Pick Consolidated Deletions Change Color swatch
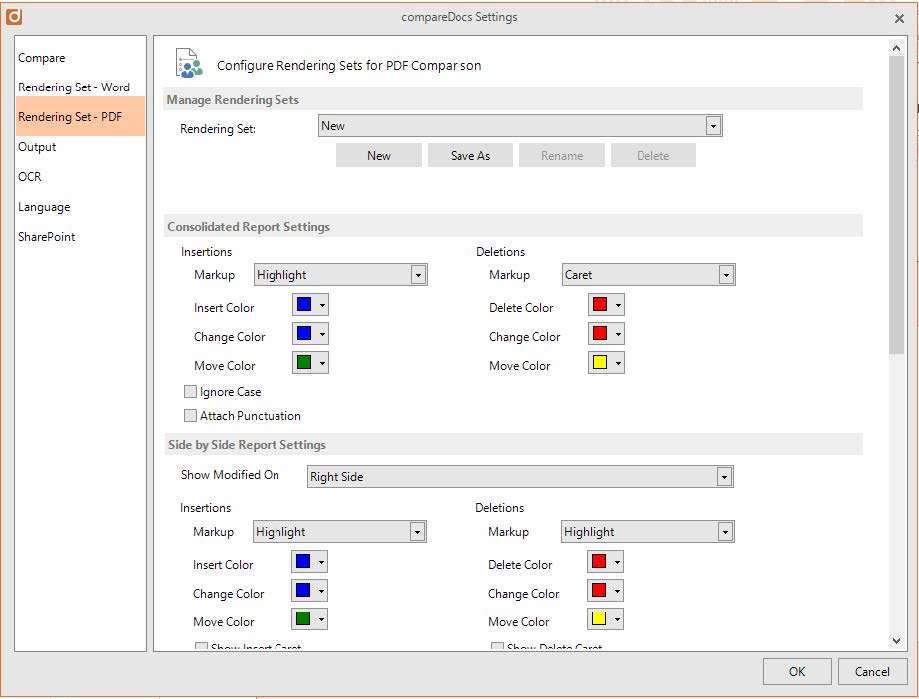This screenshot has width=919, height=699. [x=606, y=334]
